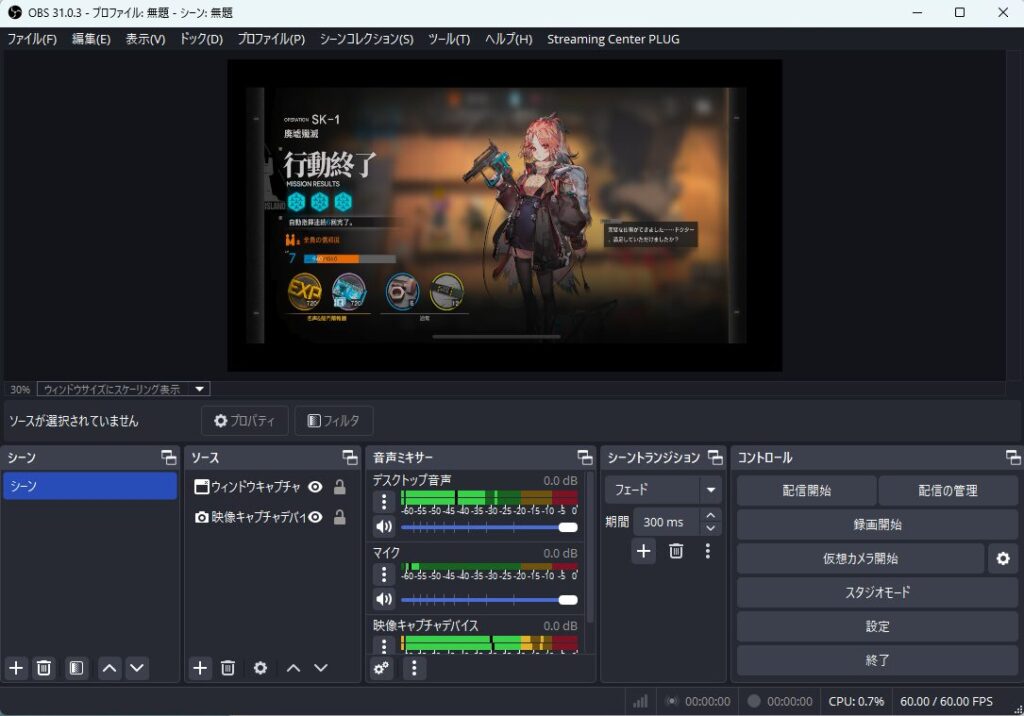Open the フェード transition dropdown
The width and height of the screenshot is (1024, 716).
click(x=663, y=489)
